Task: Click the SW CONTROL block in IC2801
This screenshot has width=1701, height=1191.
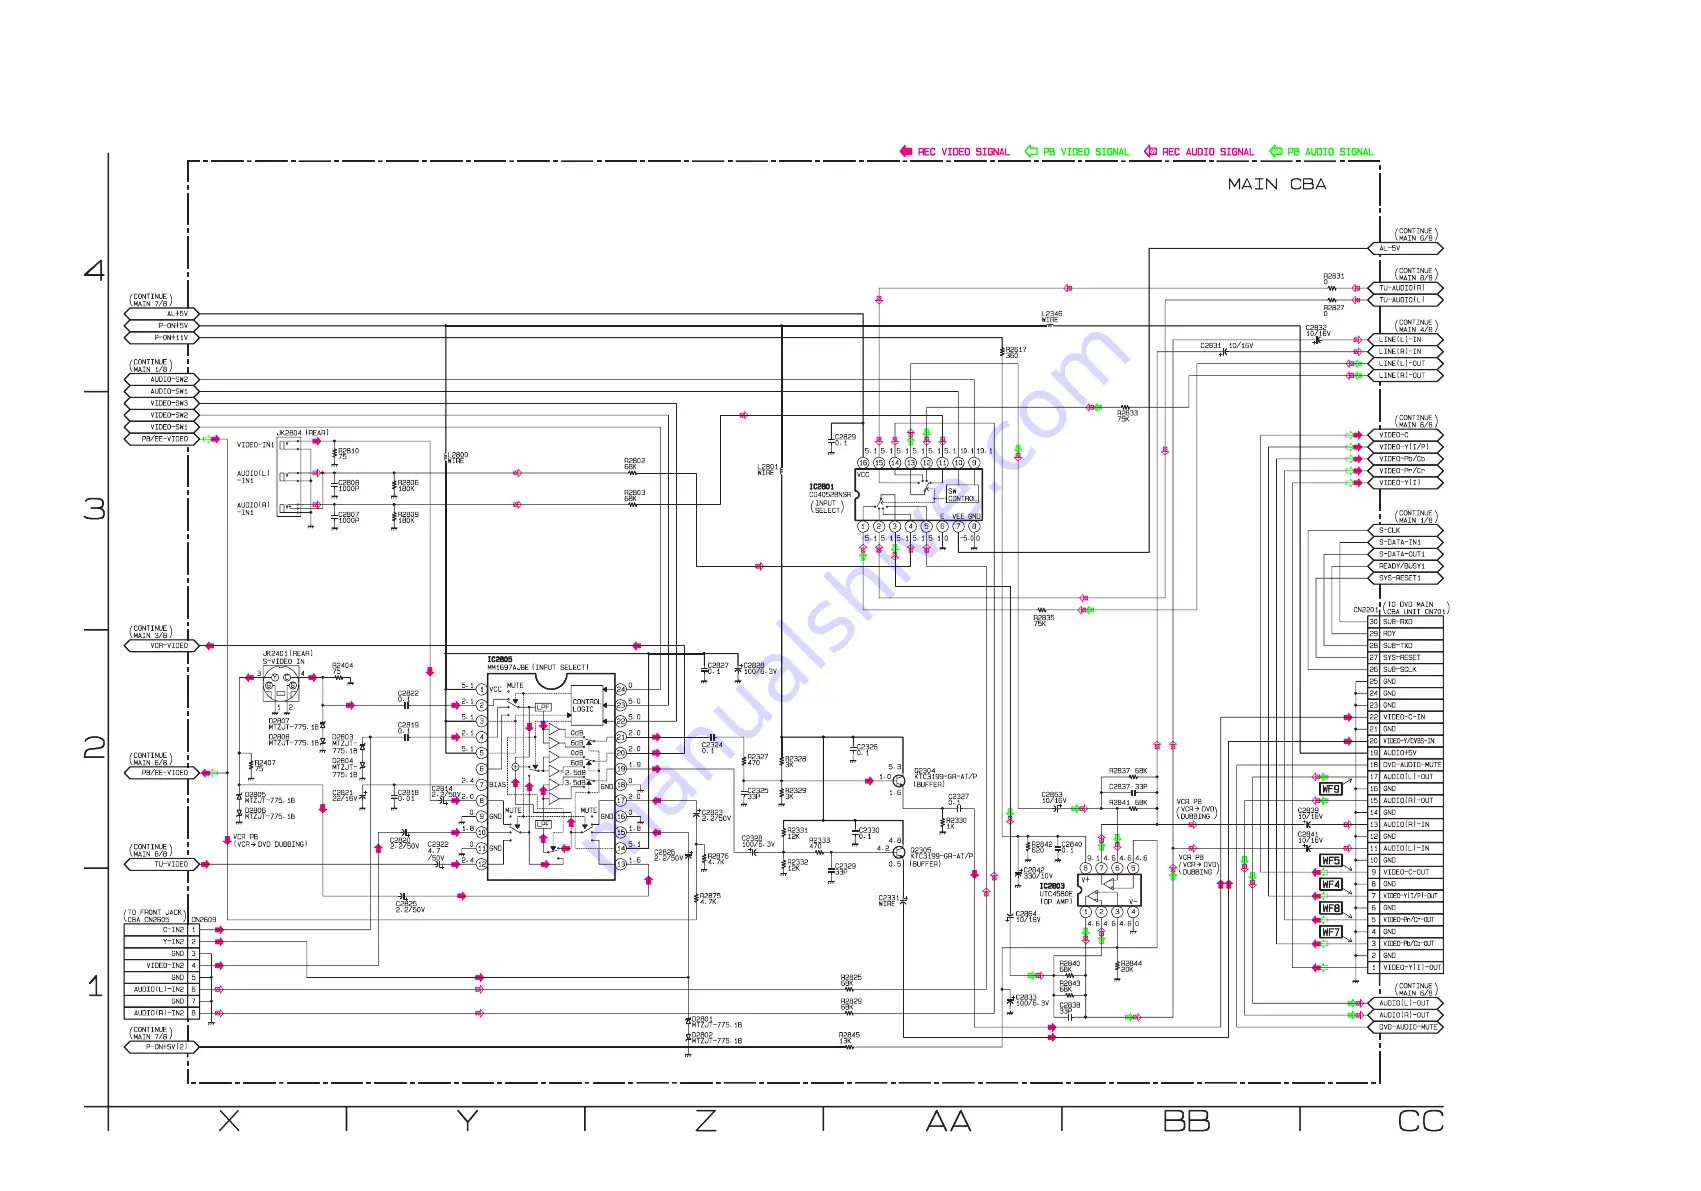Action: [962, 495]
